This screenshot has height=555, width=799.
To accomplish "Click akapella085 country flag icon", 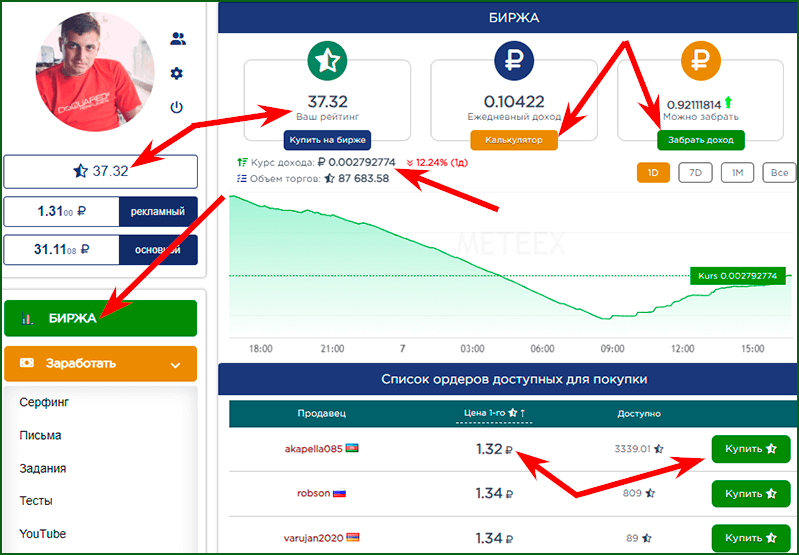I will coord(352,448).
